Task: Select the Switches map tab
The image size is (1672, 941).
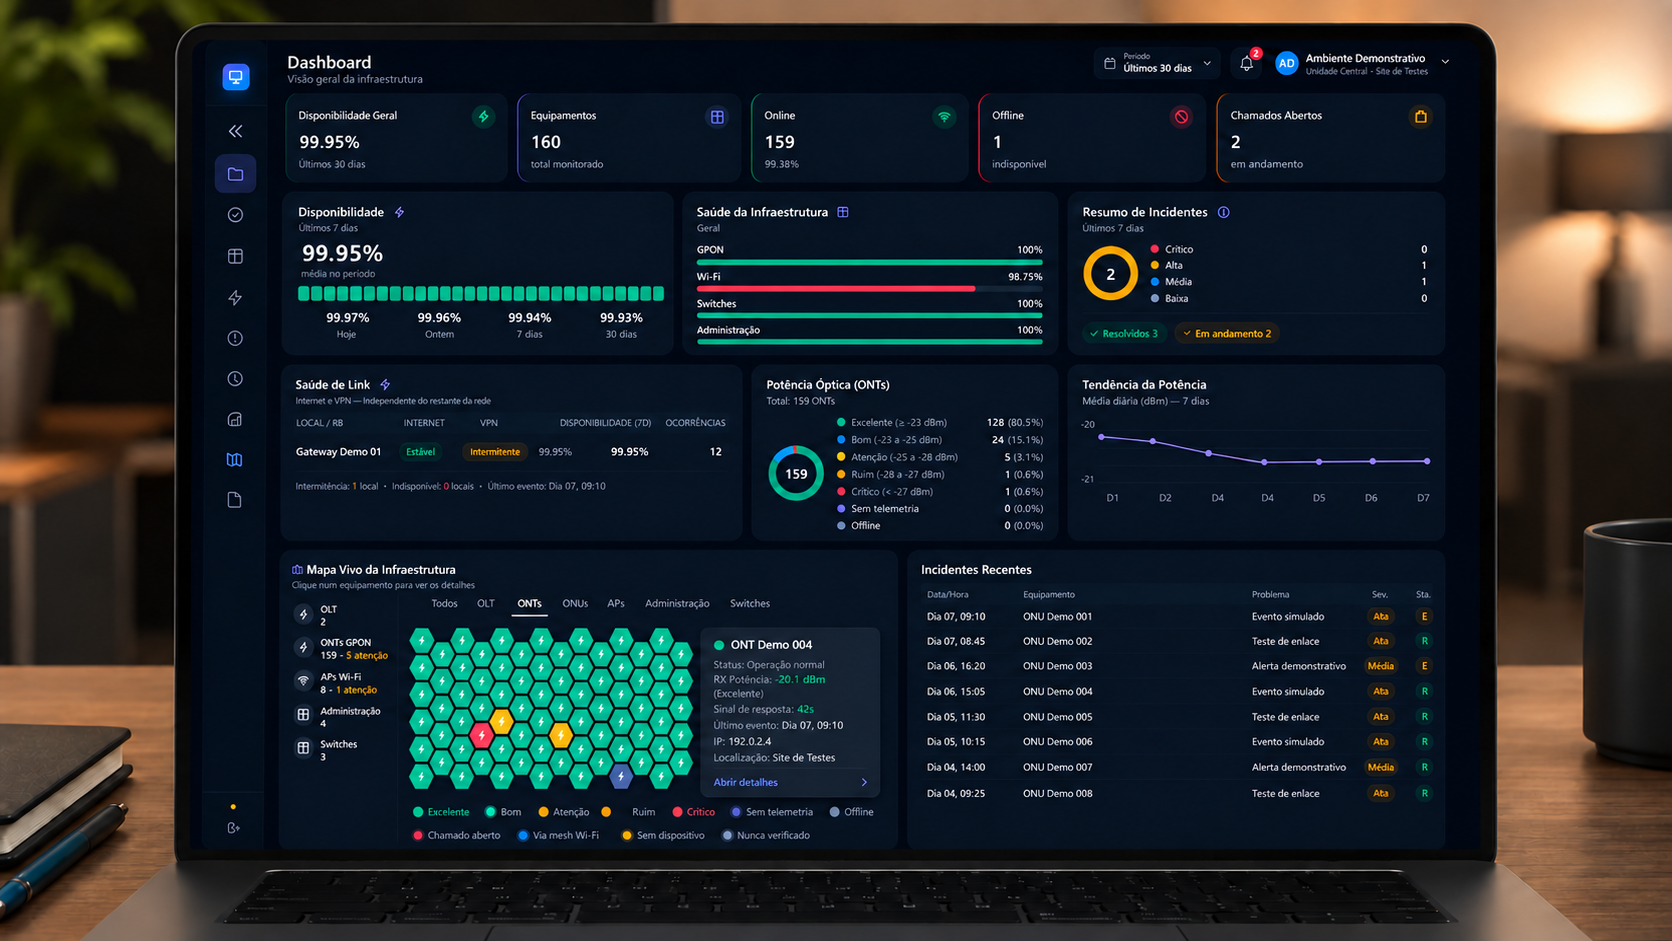Action: (x=750, y=603)
